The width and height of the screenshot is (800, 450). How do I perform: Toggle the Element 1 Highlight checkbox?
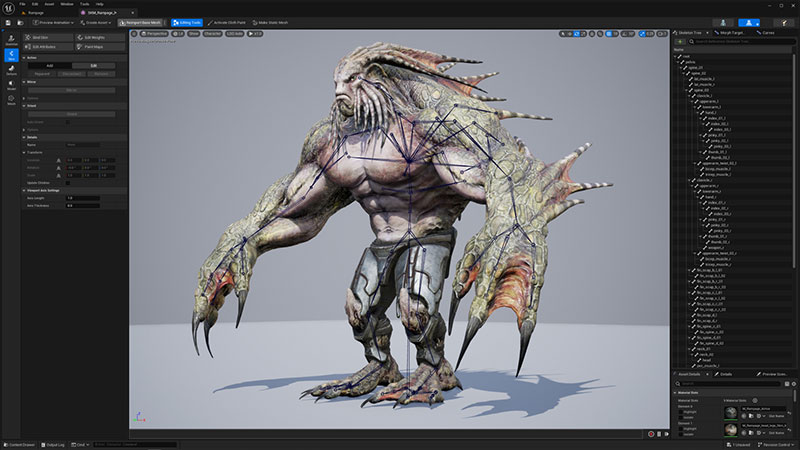(x=681, y=429)
